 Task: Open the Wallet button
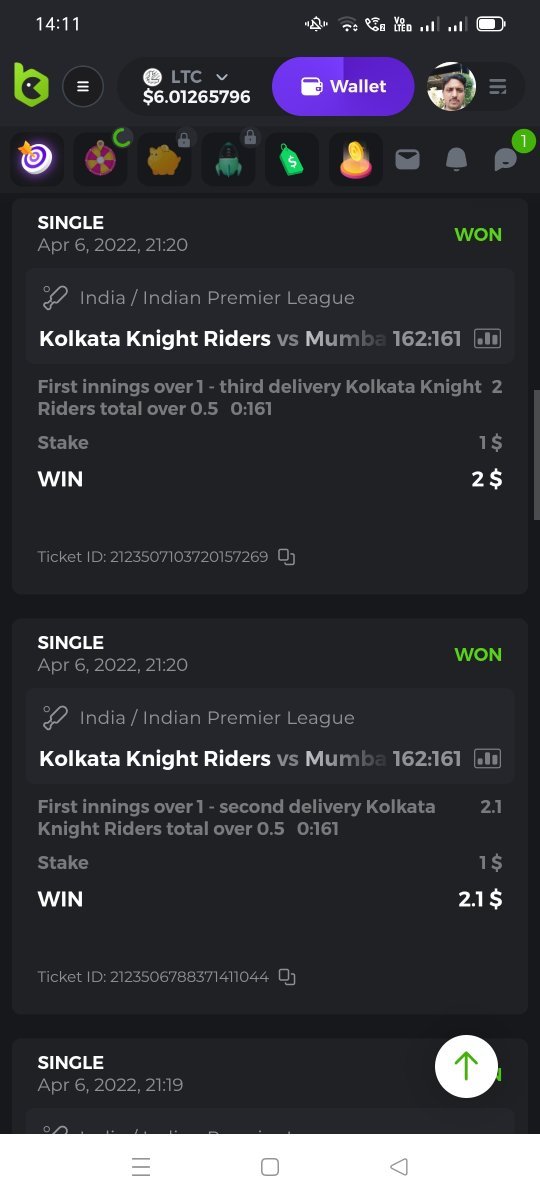pyautogui.click(x=343, y=86)
